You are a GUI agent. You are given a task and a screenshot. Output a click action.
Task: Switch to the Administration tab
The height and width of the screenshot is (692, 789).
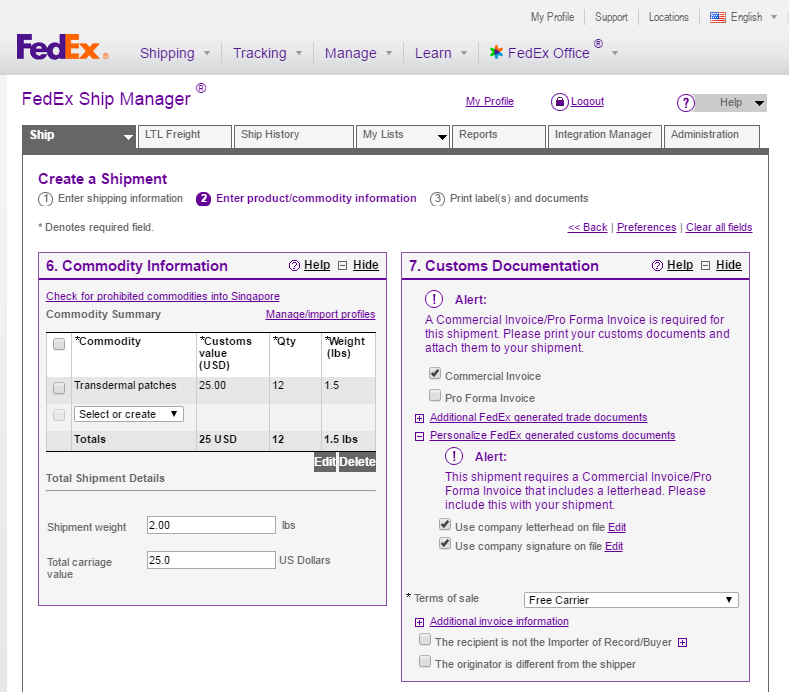(x=712, y=136)
